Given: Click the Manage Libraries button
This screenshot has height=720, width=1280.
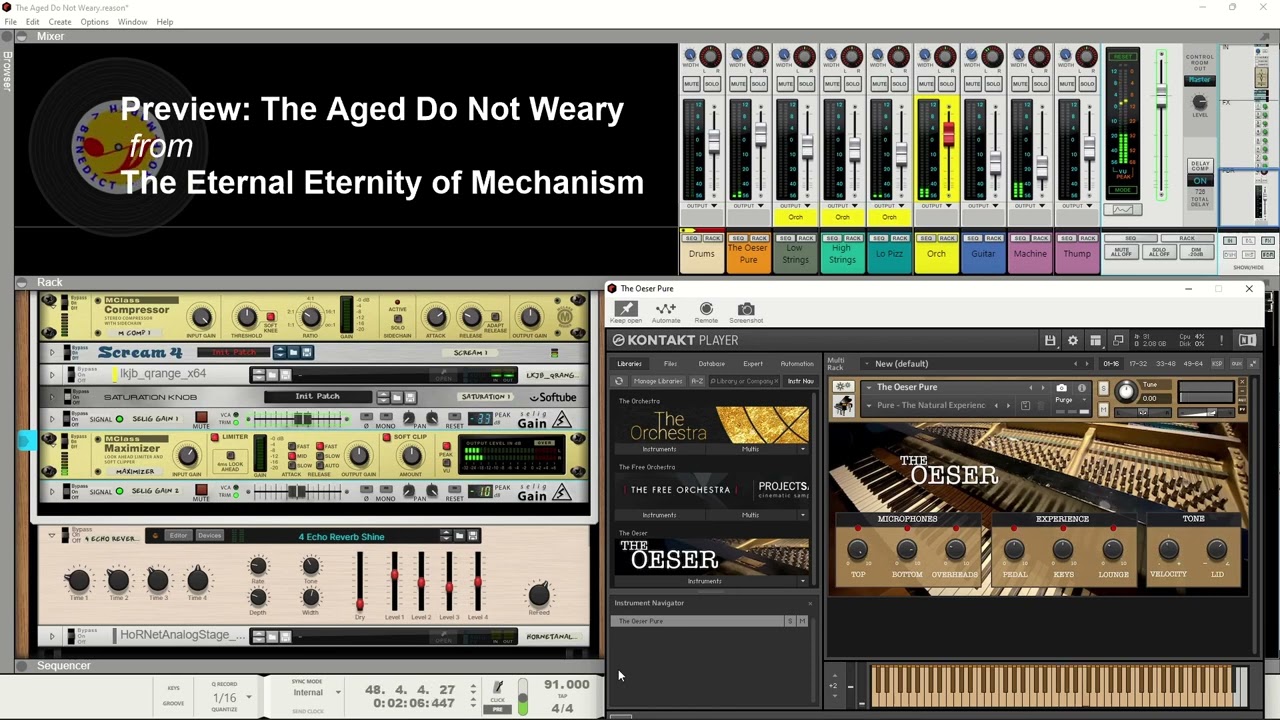Looking at the screenshot, I should tap(657, 381).
